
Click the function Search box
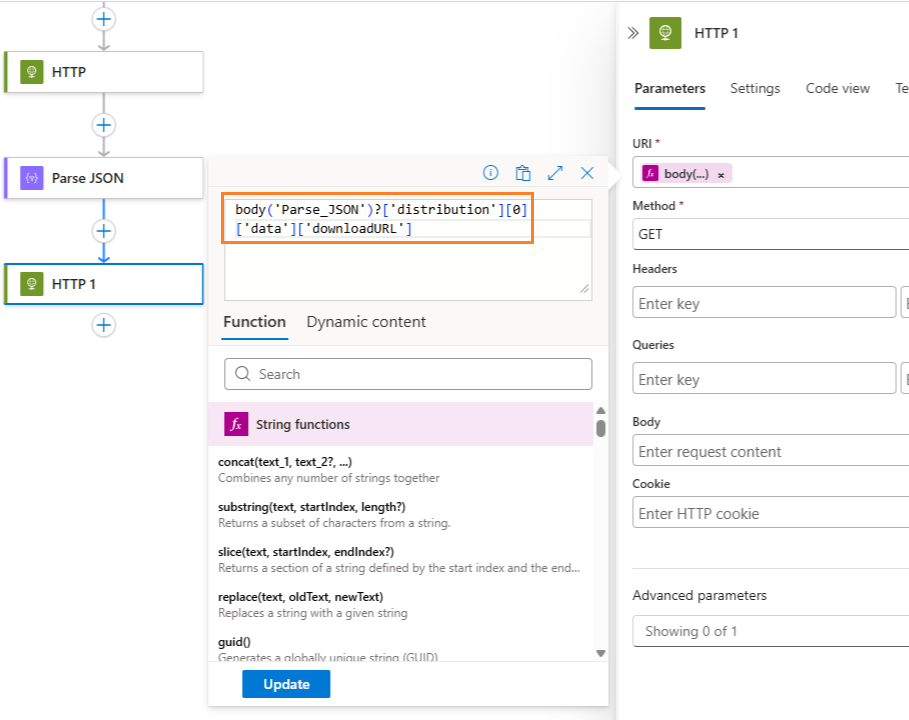click(408, 374)
